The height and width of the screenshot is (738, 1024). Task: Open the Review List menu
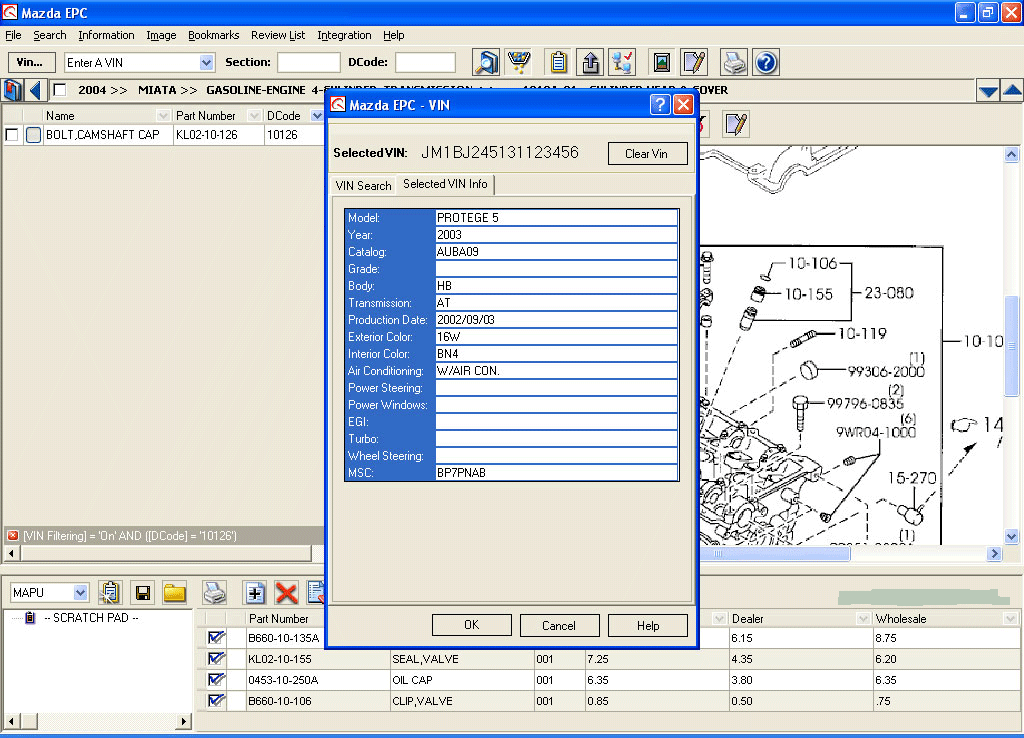point(278,35)
